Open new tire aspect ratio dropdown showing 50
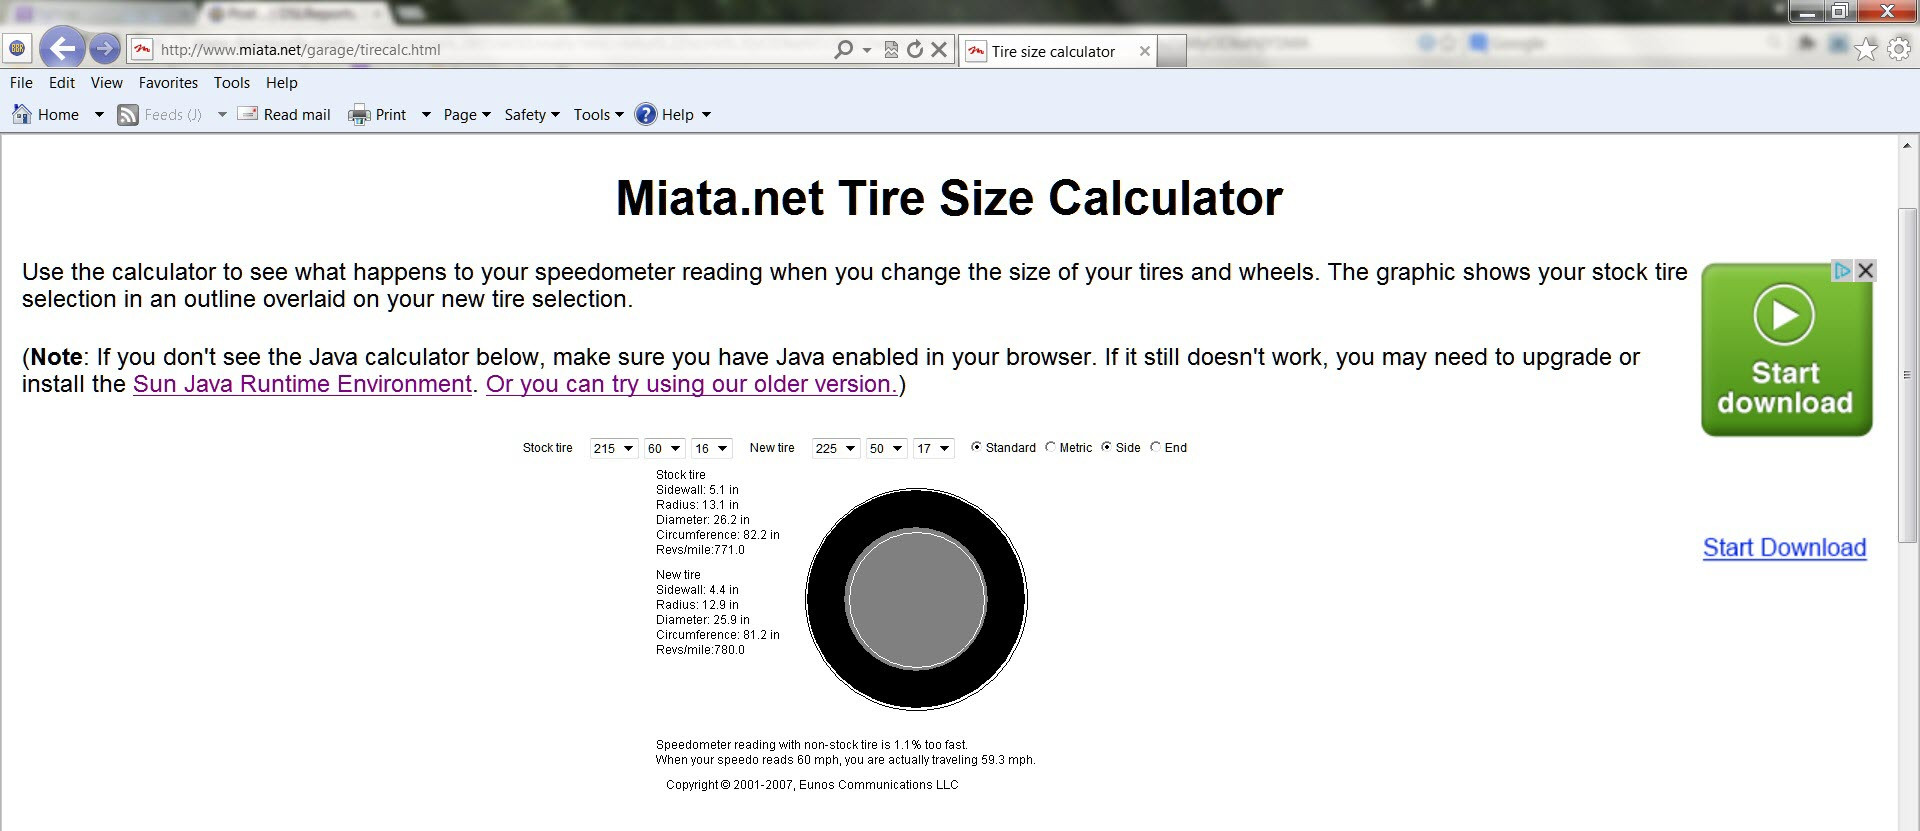1920x831 pixels. click(886, 448)
